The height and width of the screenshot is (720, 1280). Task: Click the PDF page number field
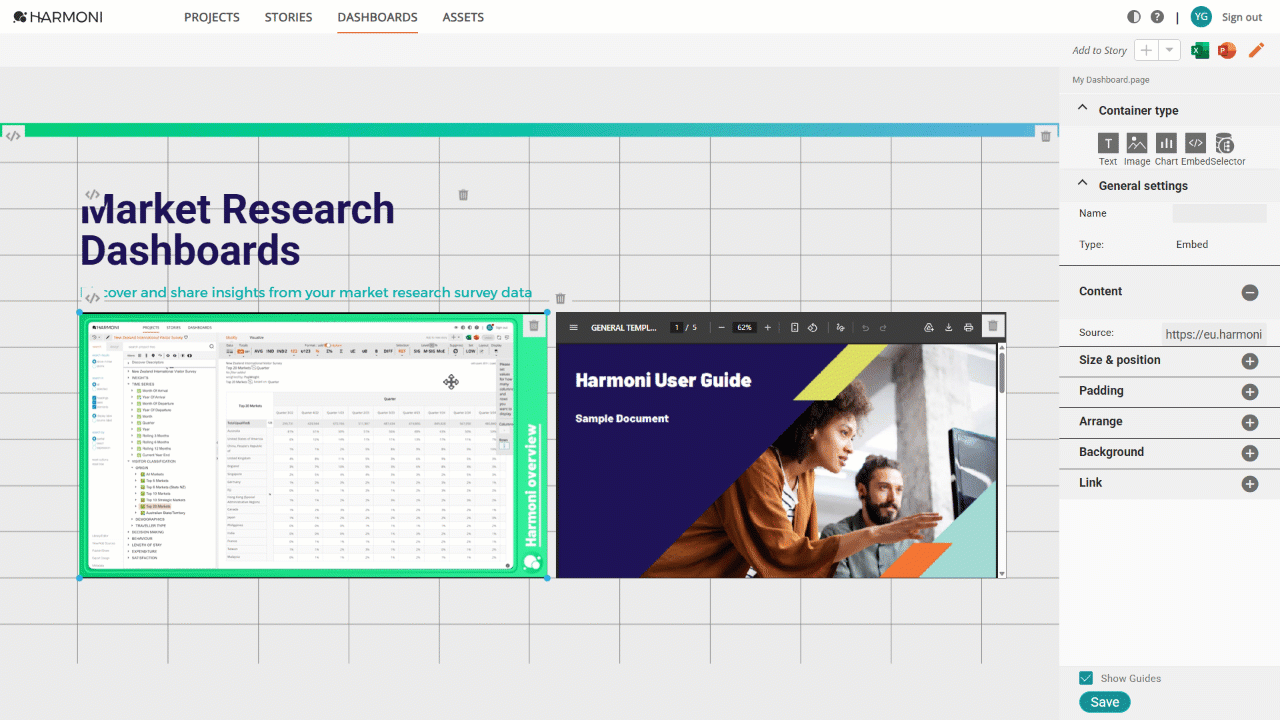pyautogui.click(x=676, y=327)
